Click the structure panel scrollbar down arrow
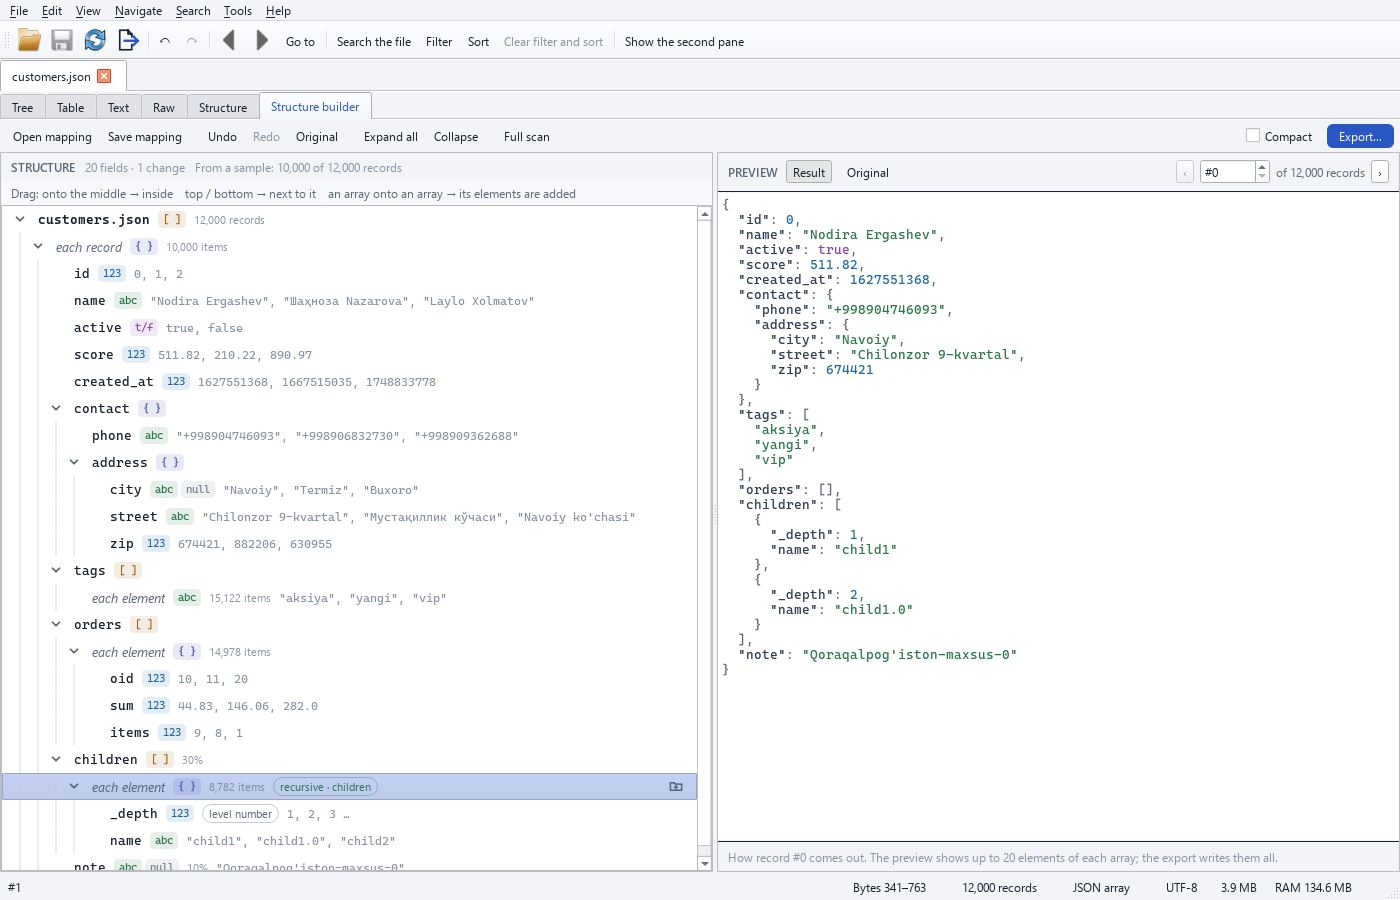1400x900 pixels. [x=705, y=863]
